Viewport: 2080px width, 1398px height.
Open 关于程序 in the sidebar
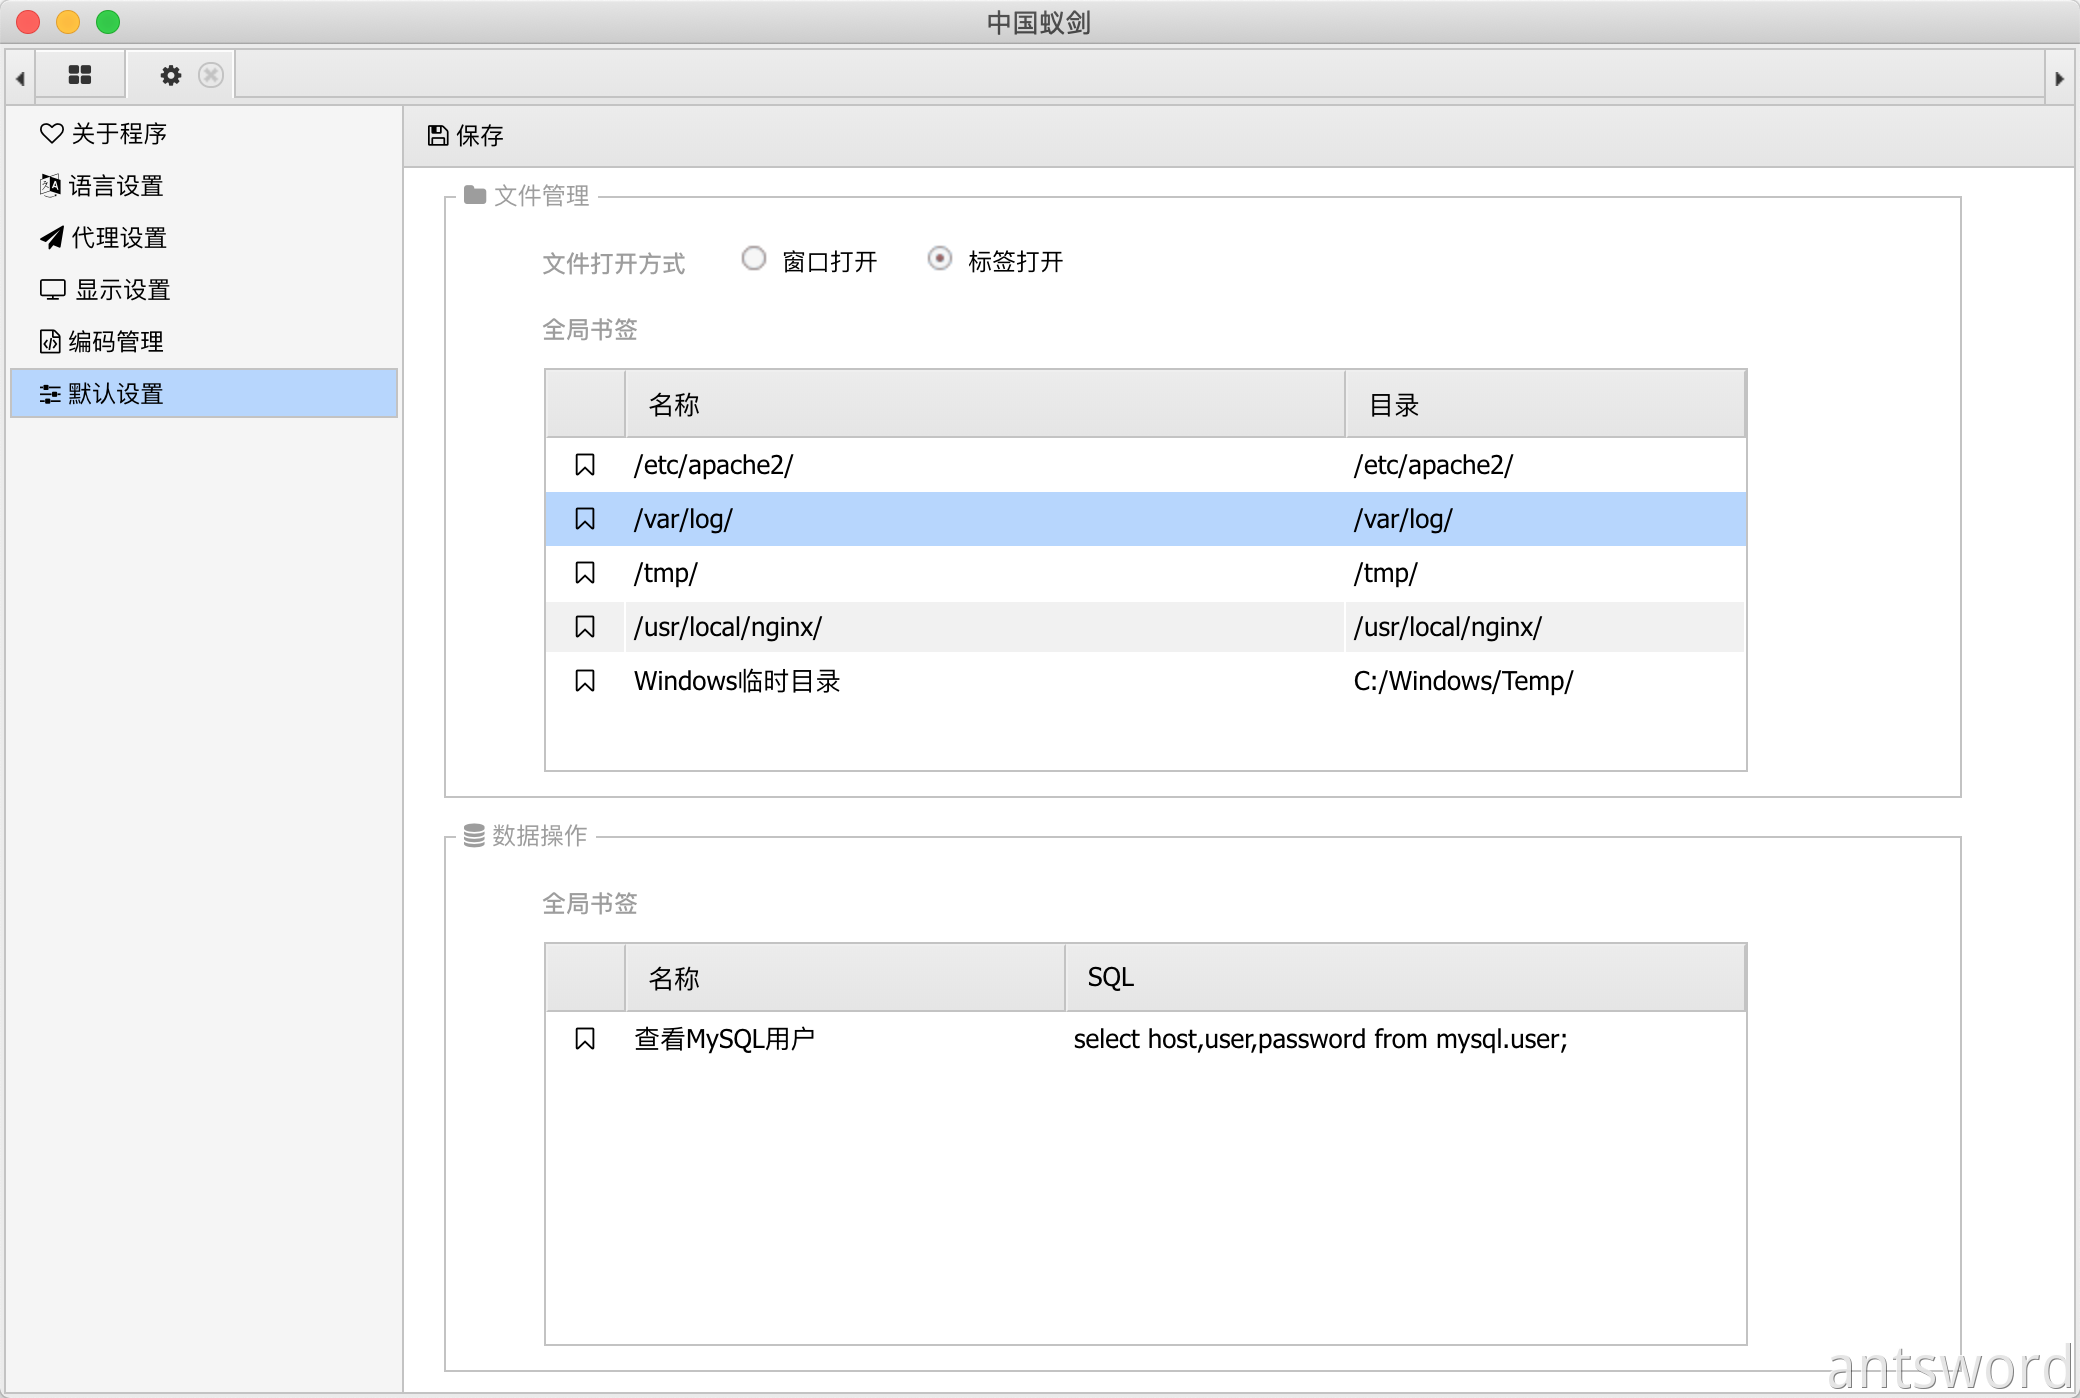[x=118, y=133]
